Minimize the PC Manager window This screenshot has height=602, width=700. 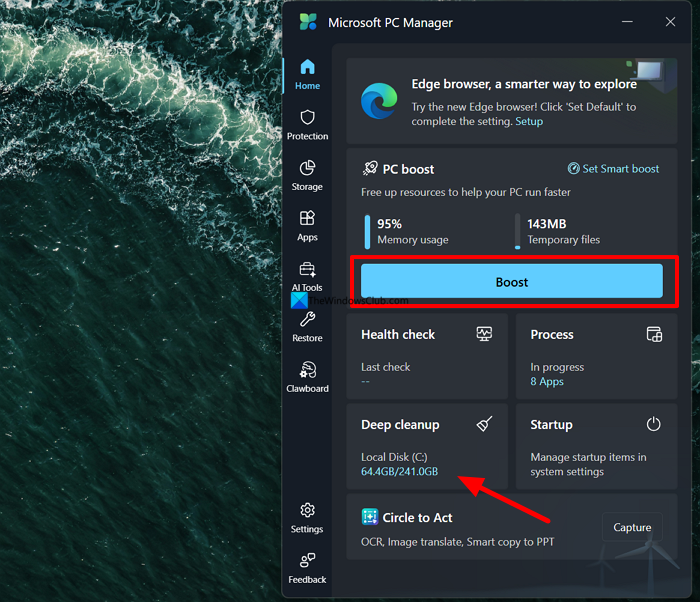pyautogui.click(x=627, y=22)
